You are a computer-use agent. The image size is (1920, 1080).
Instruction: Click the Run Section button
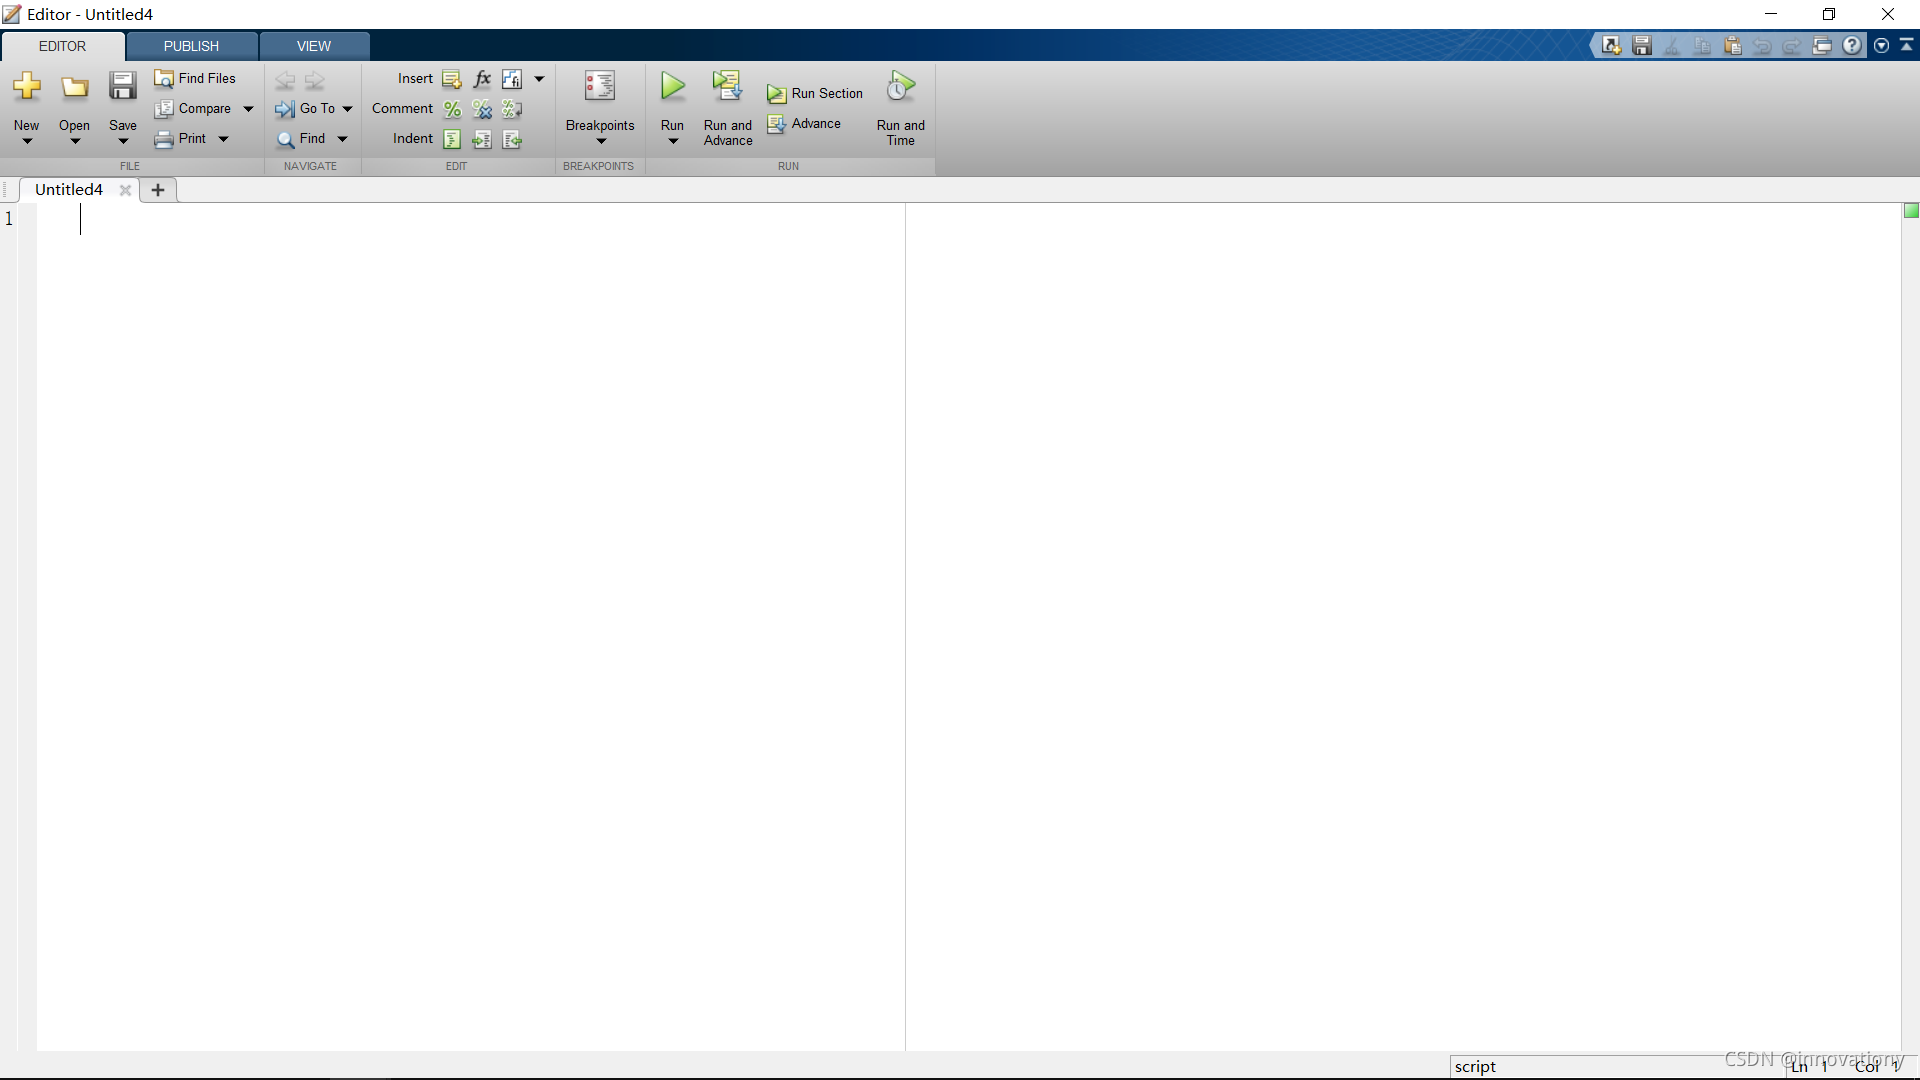pyautogui.click(x=815, y=93)
